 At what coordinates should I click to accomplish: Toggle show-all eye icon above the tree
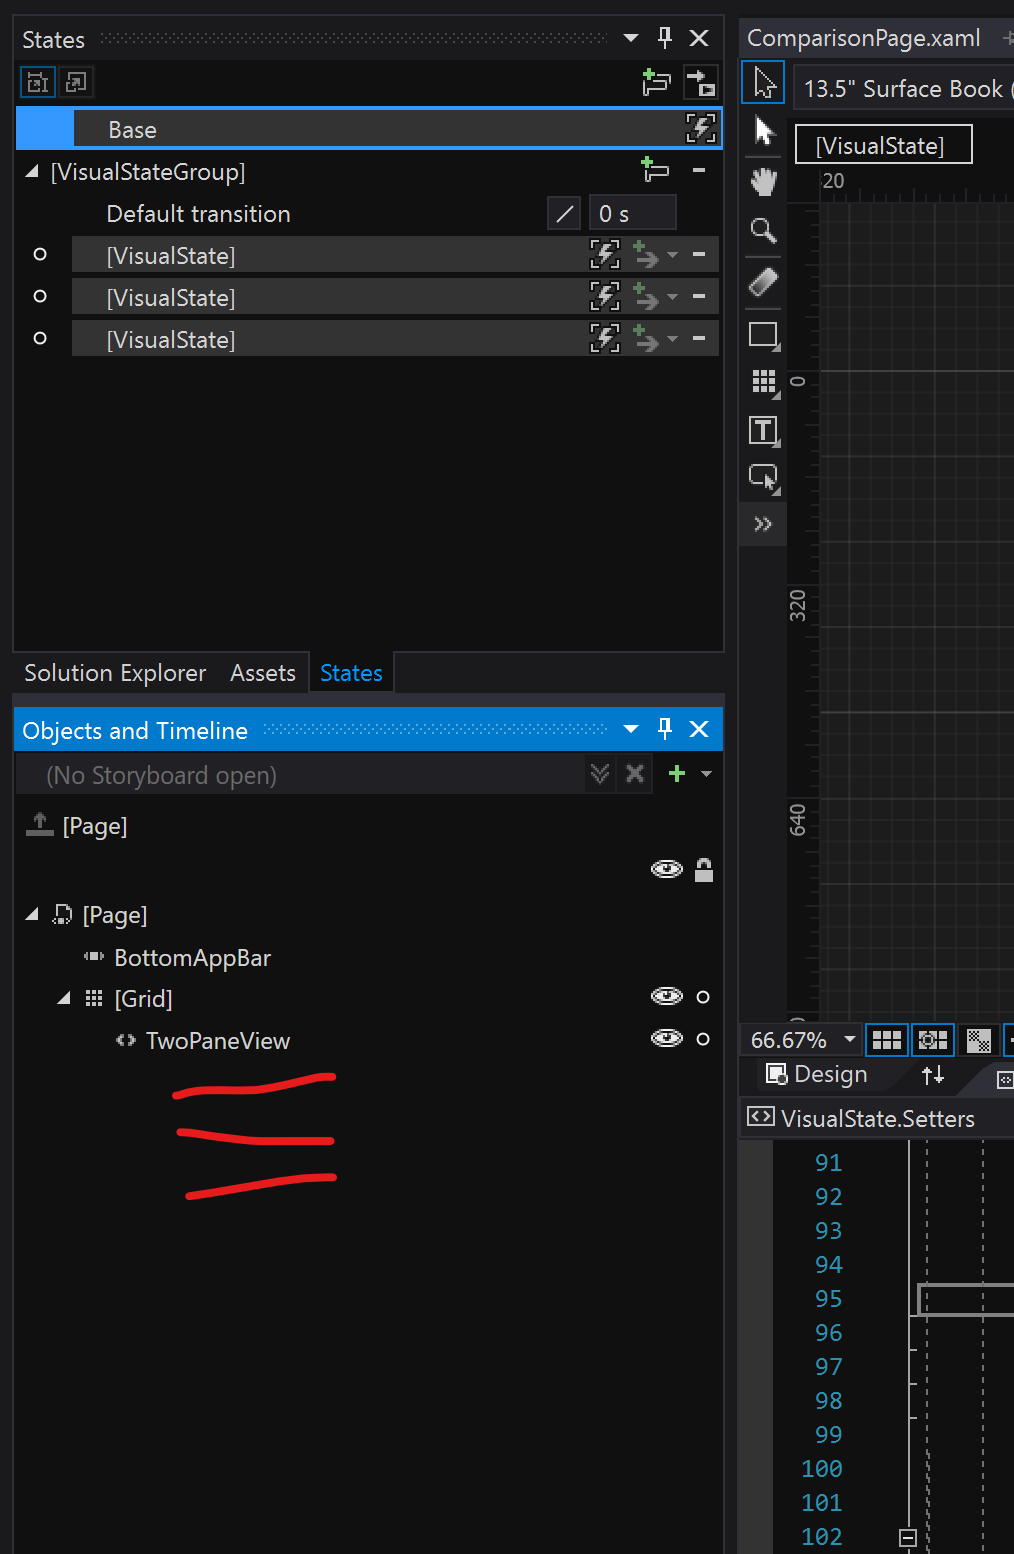tap(667, 869)
